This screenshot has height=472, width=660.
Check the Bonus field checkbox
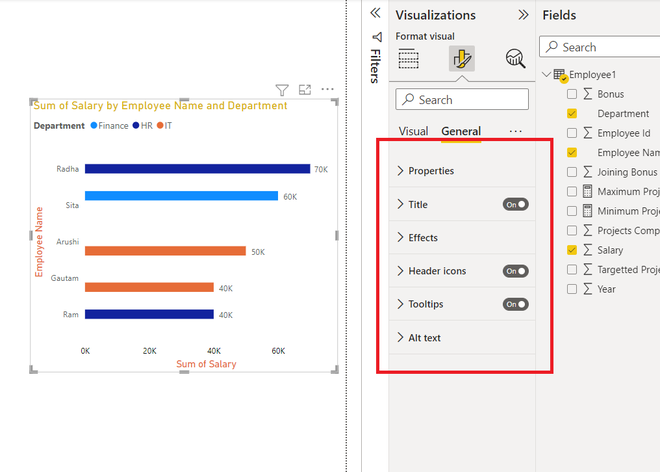click(572, 94)
